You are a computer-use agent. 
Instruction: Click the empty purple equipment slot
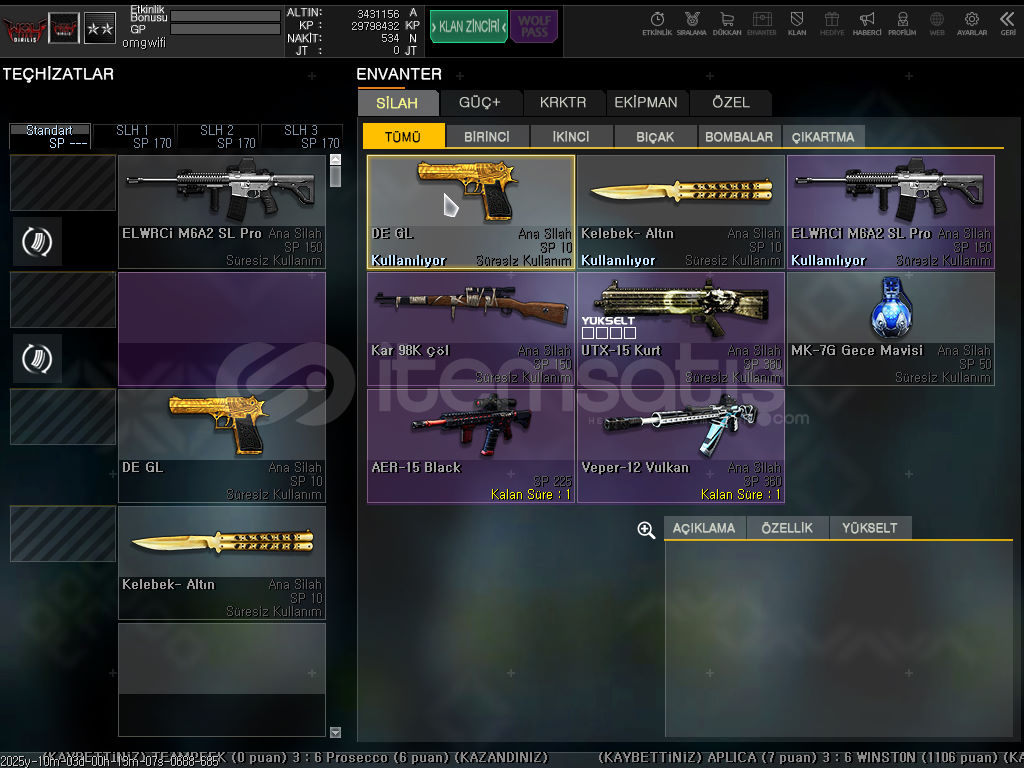click(x=222, y=329)
